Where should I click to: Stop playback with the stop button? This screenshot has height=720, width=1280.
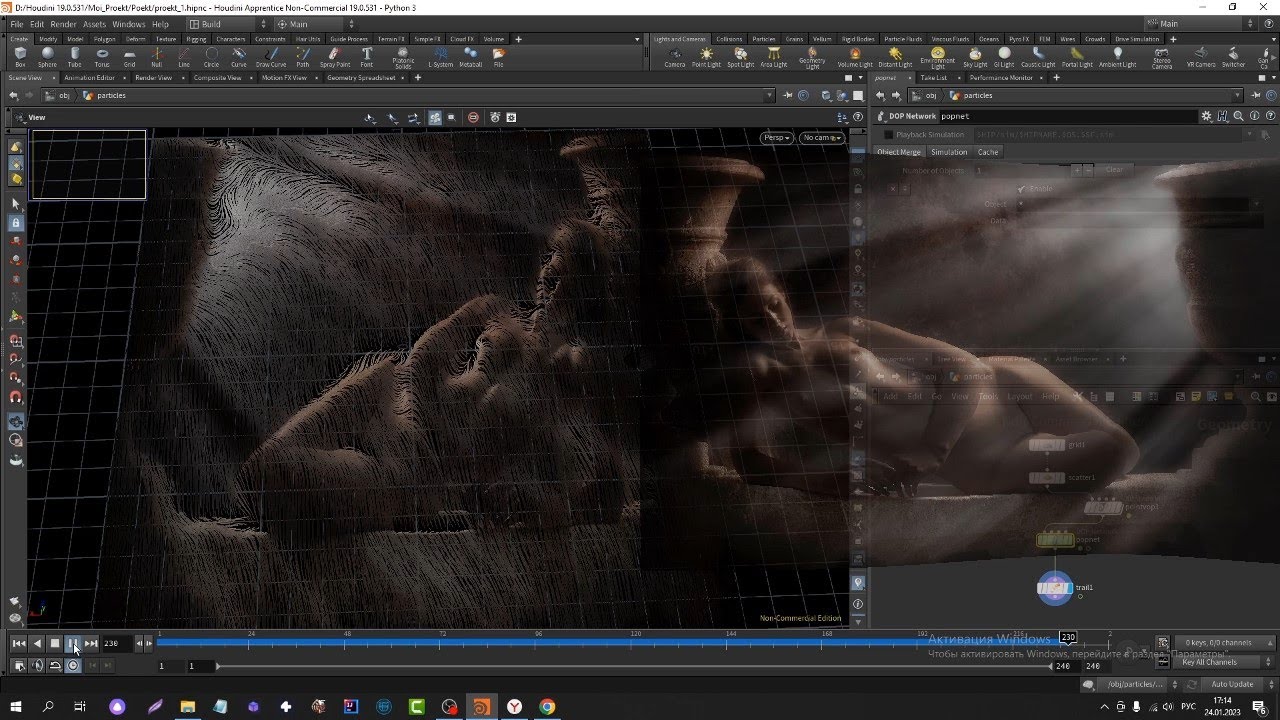(x=55, y=644)
